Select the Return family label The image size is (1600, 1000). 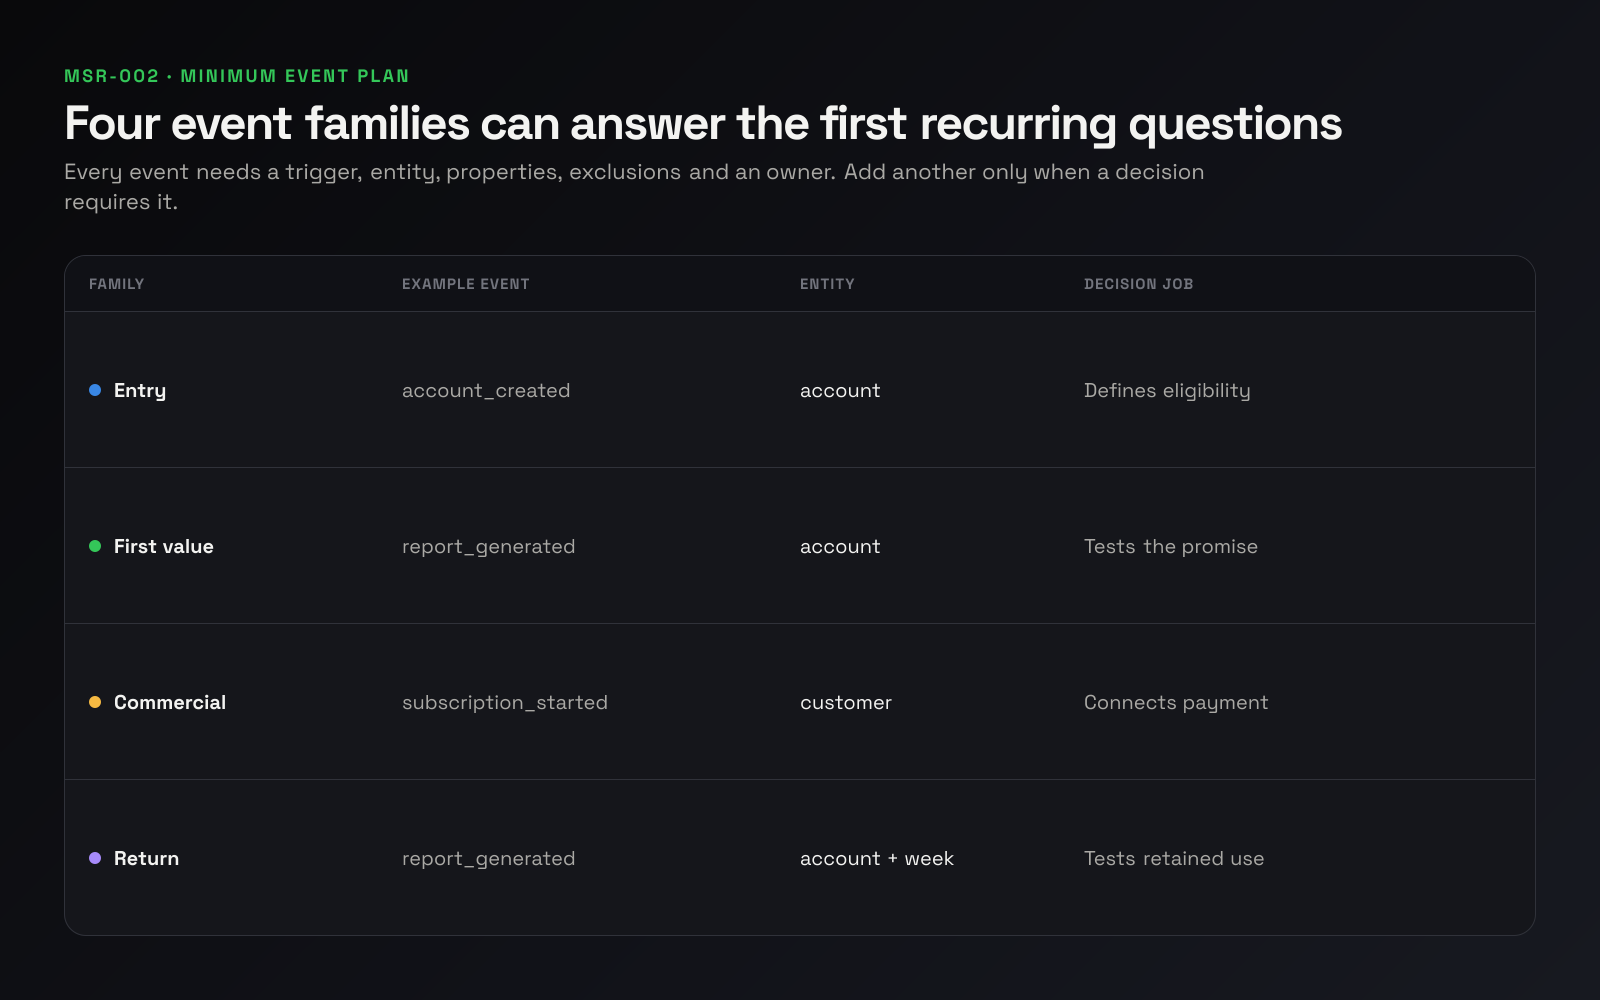tap(146, 858)
